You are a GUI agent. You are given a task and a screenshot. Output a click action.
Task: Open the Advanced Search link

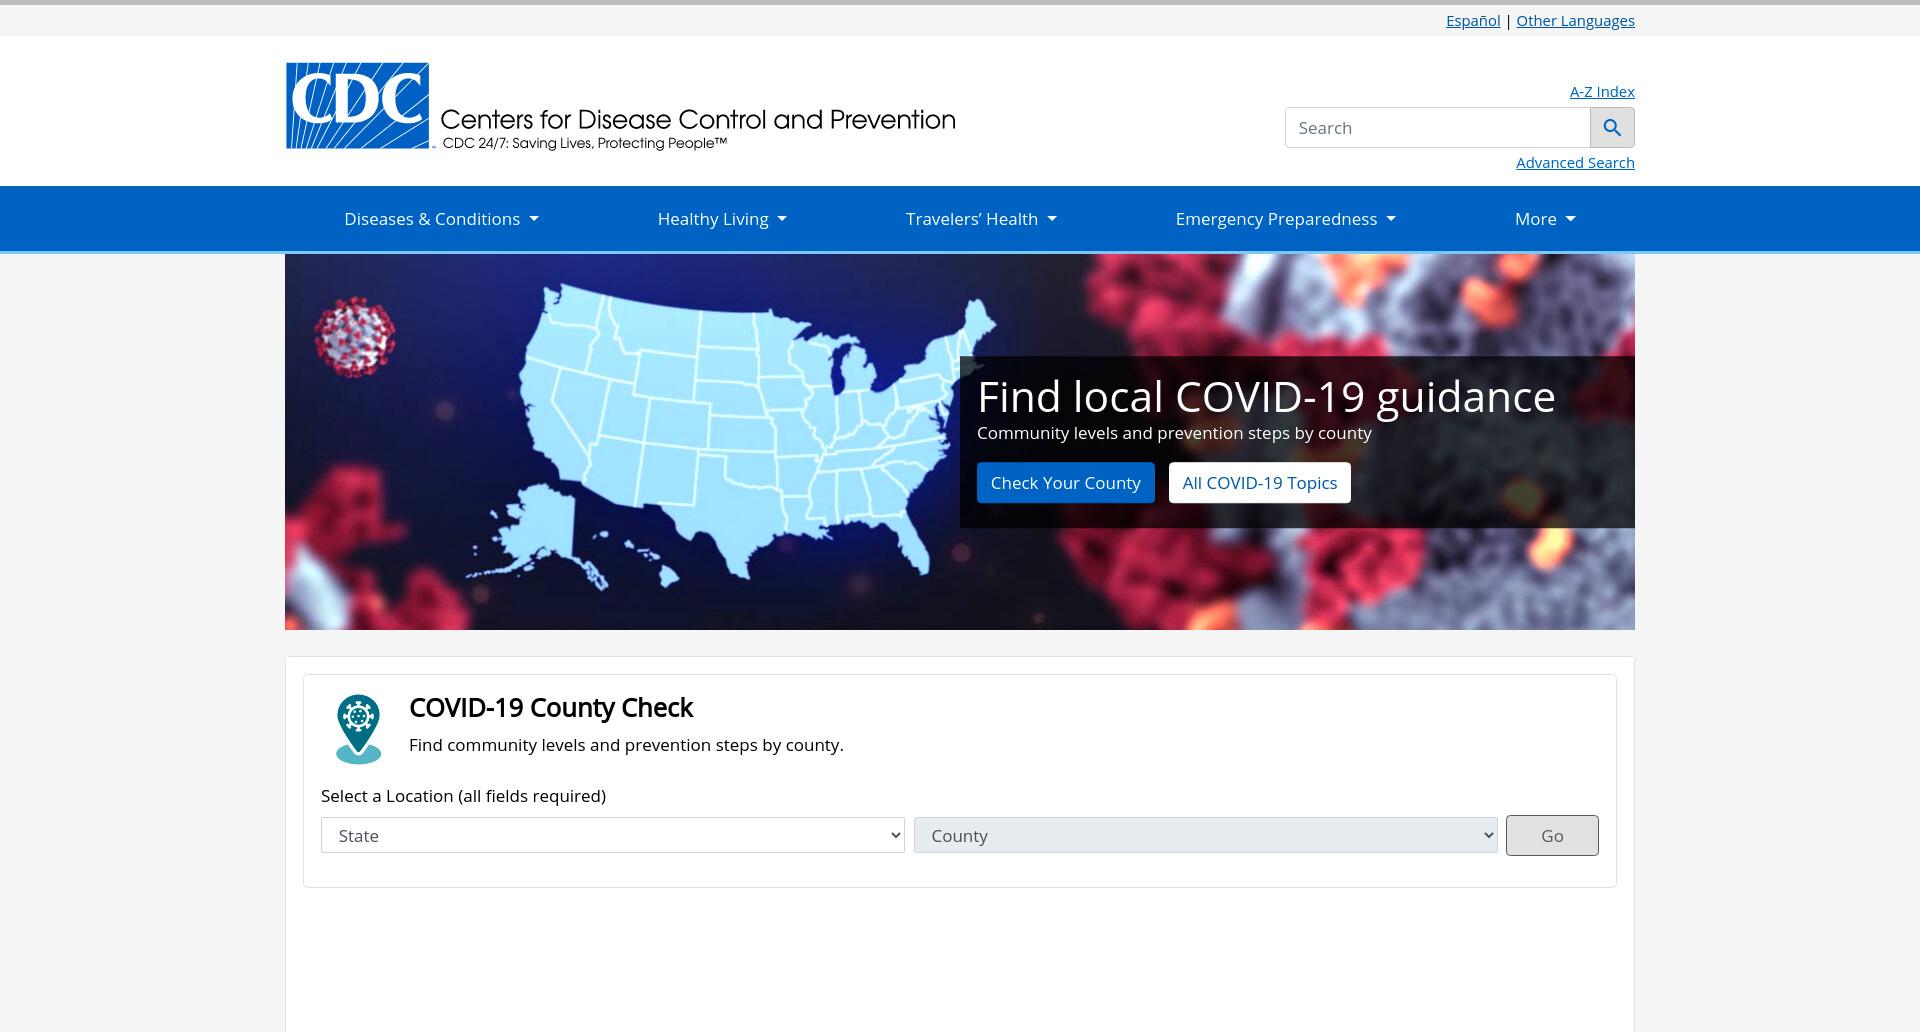1575,163
